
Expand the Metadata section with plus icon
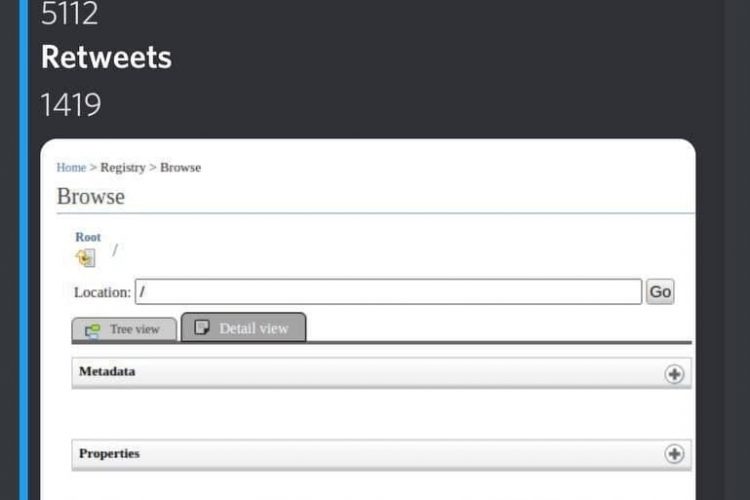click(x=674, y=374)
